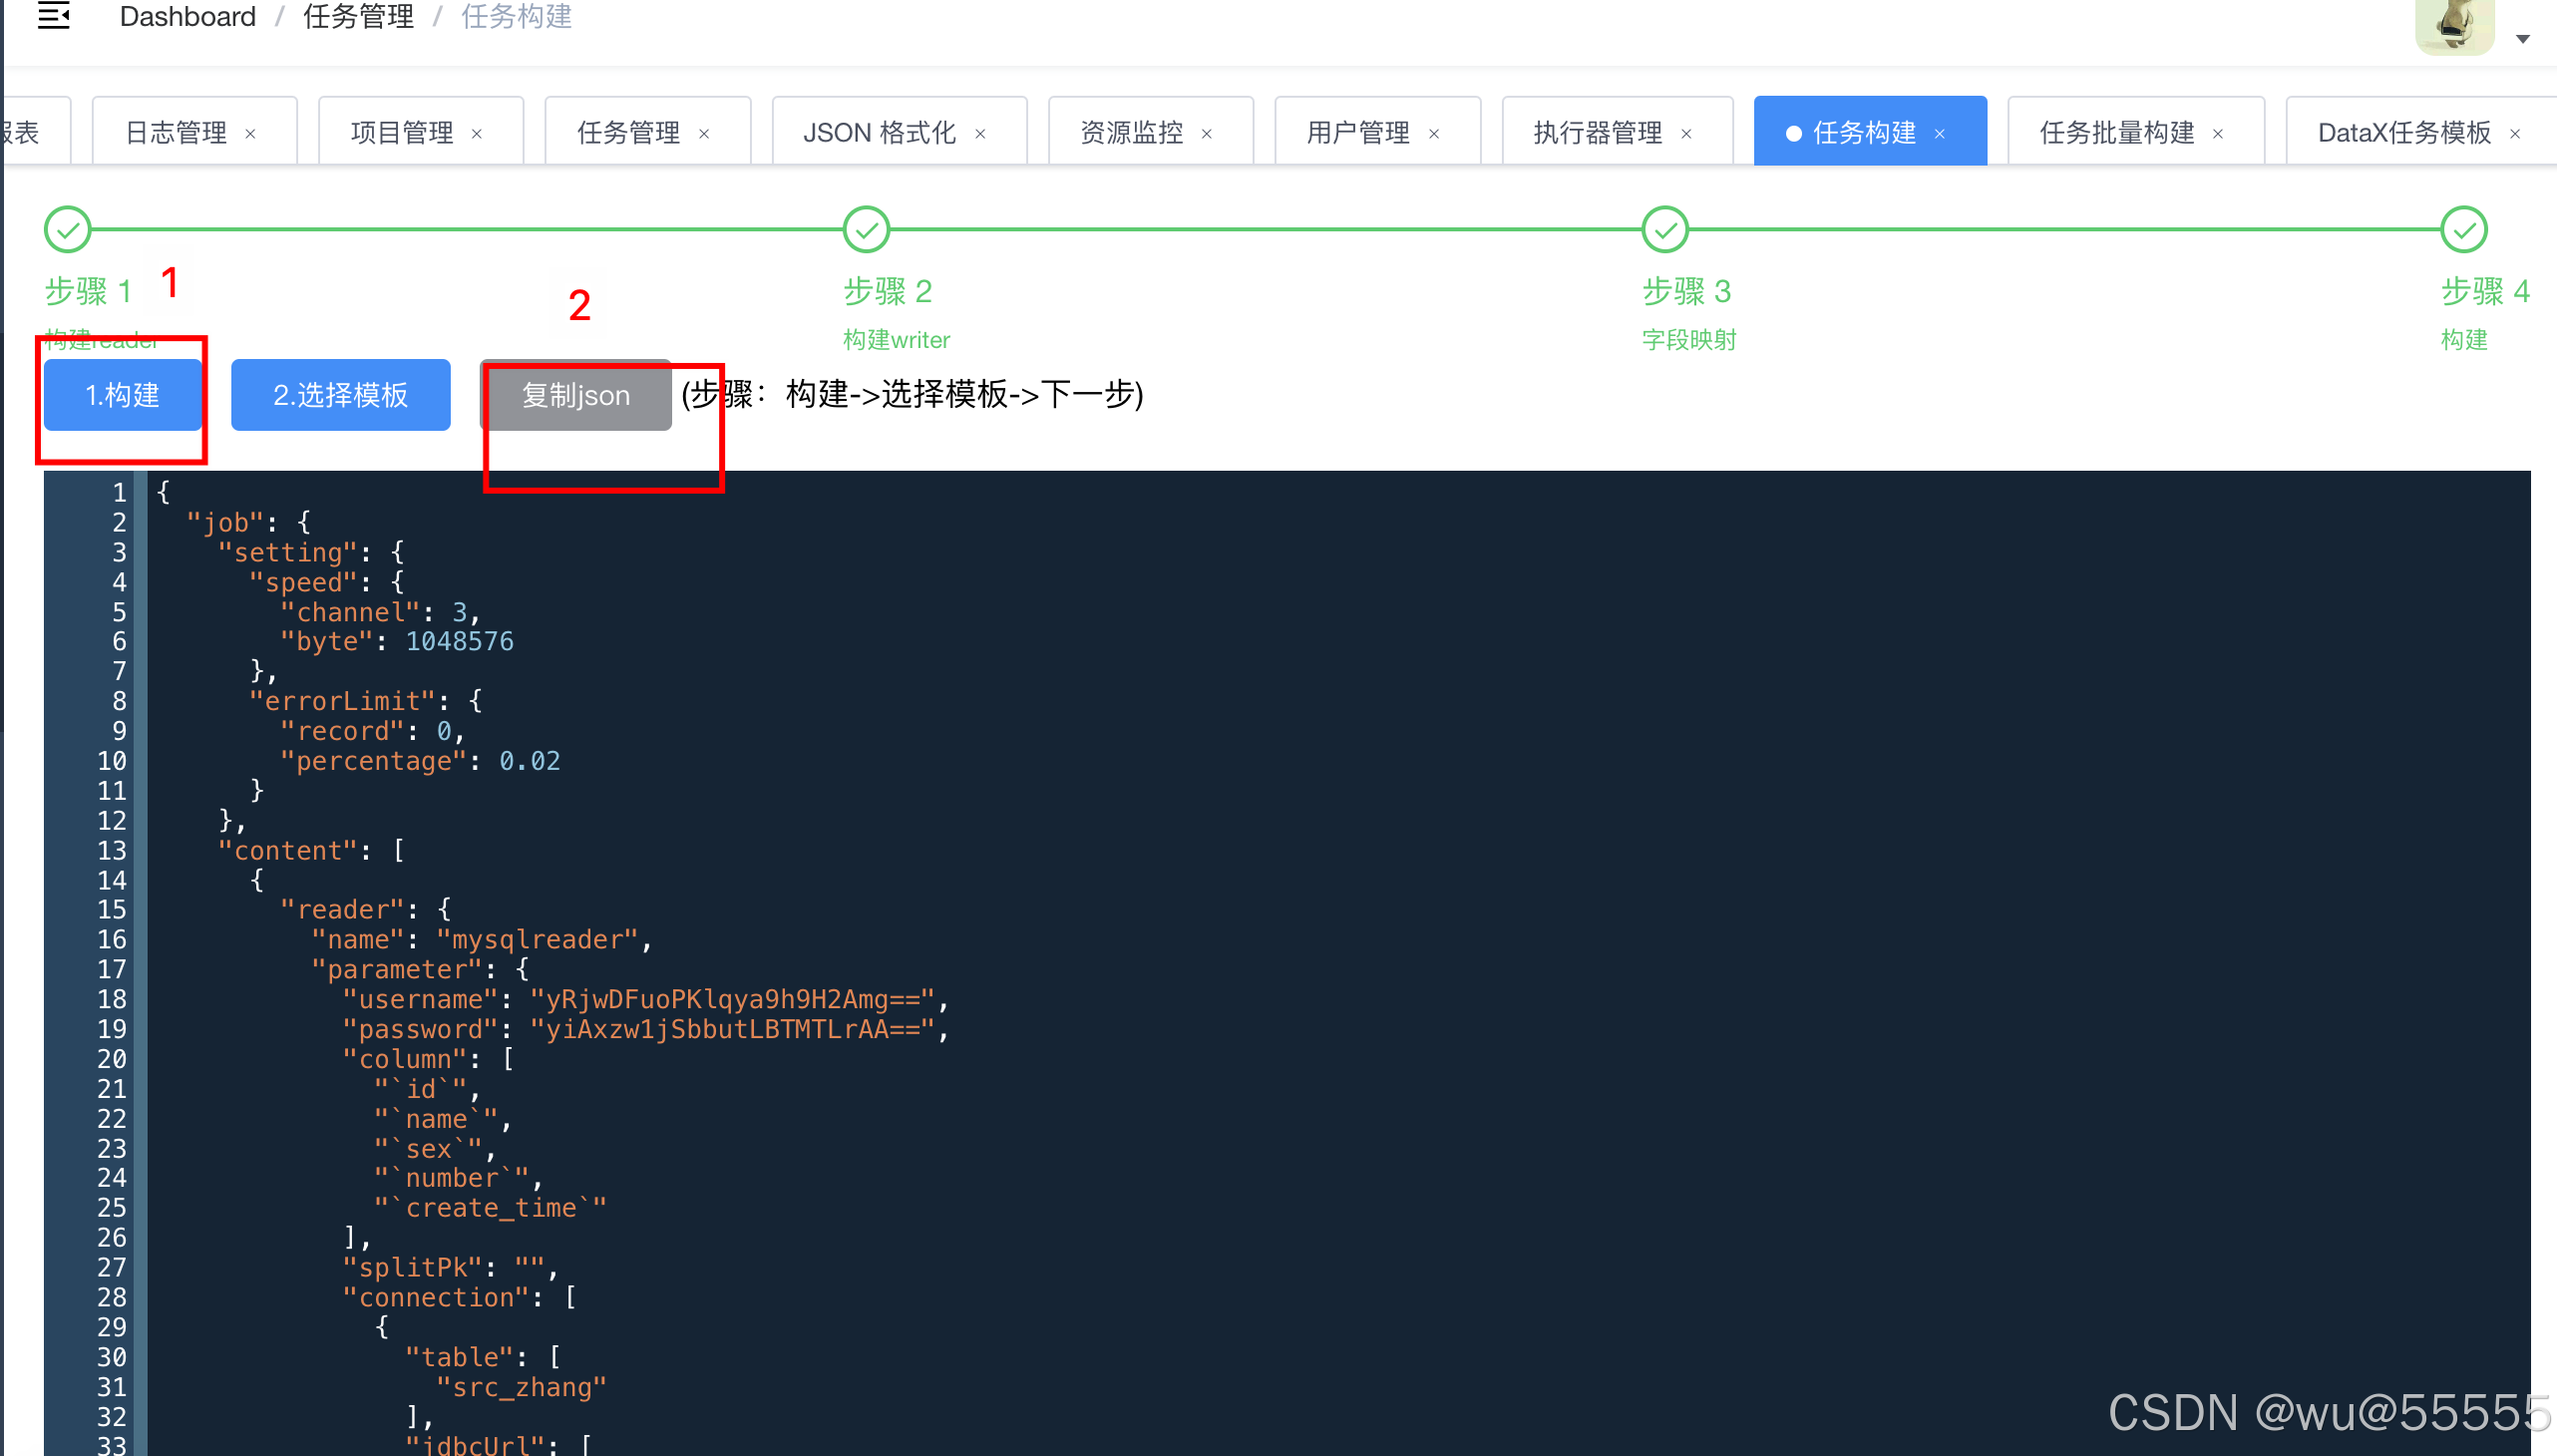Open the 任务批量构建 tab
Image resolution: width=2557 pixels, height=1456 pixels.
pyautogui.click(x=2116, y=133)
